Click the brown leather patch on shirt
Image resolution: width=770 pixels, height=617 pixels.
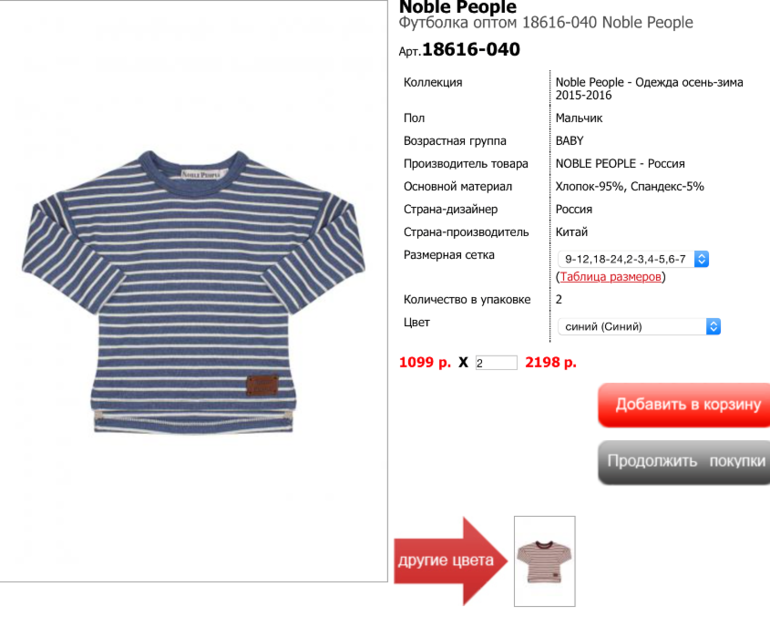point(262,385)
